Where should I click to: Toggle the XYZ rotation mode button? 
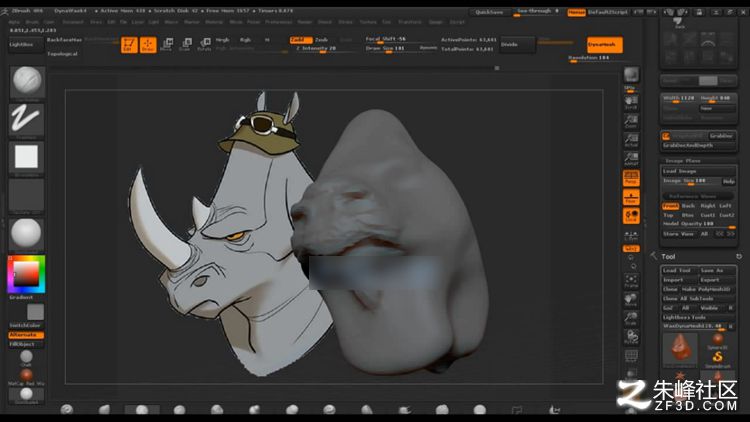coord(631,249)
